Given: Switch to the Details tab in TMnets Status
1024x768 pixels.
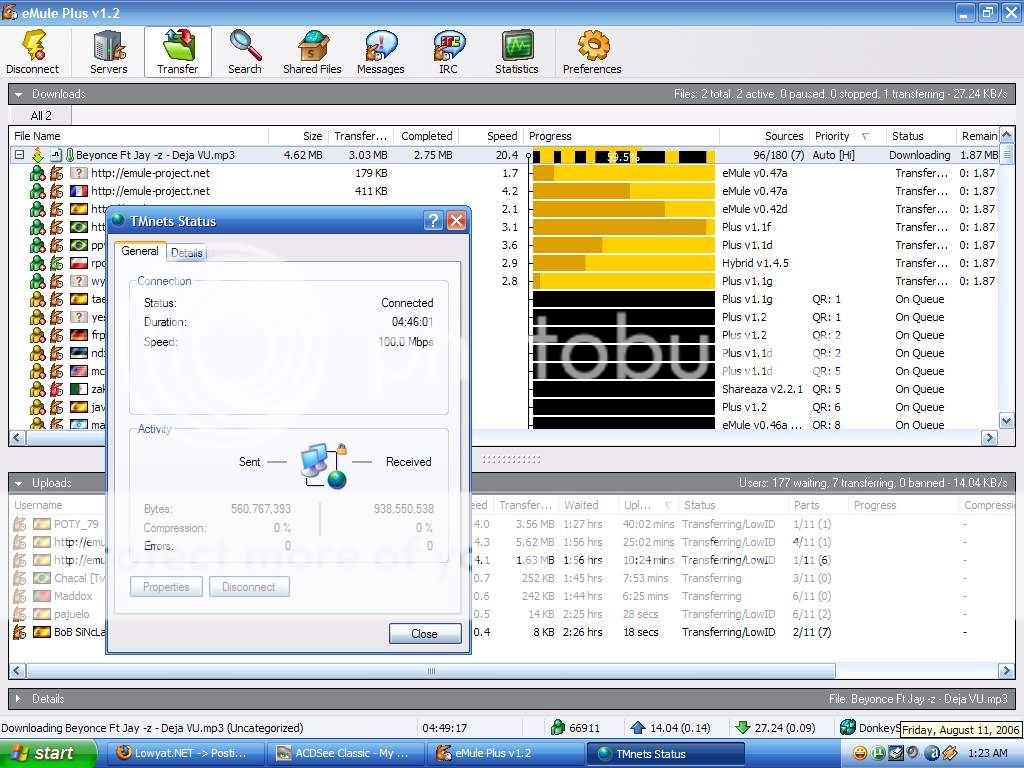Looking at the screenshot, I should coord(186,252).
